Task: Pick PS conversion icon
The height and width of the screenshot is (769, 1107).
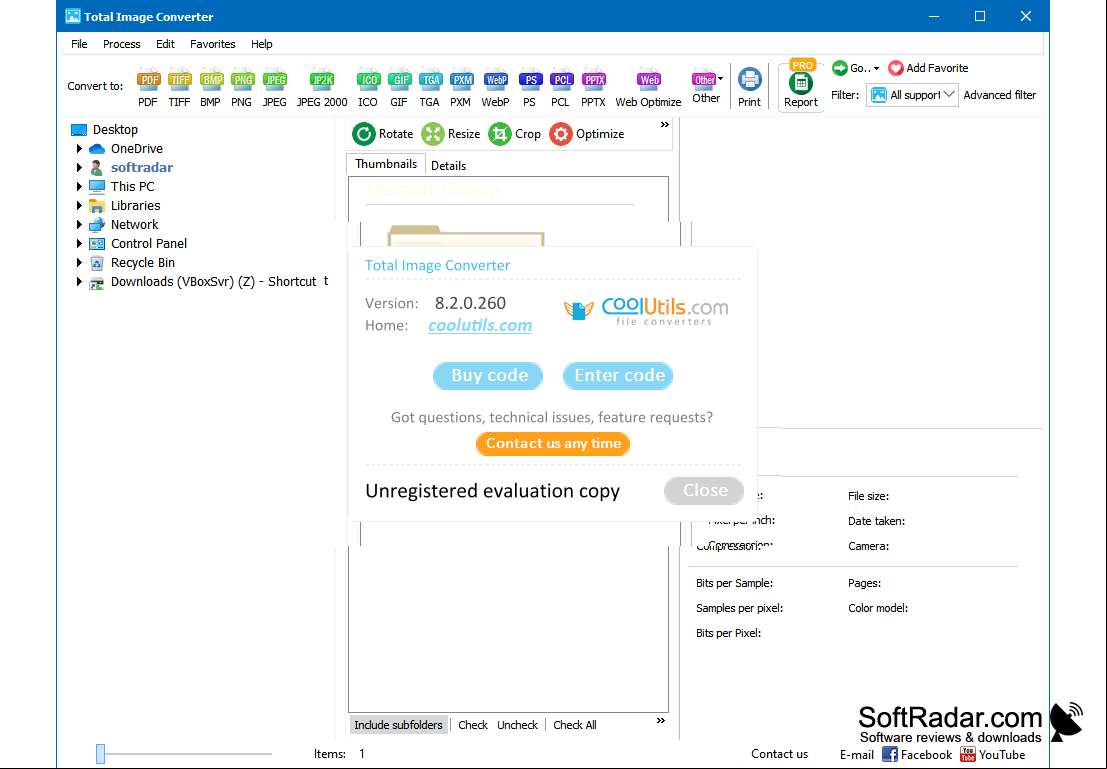Action: pos(529,80)
